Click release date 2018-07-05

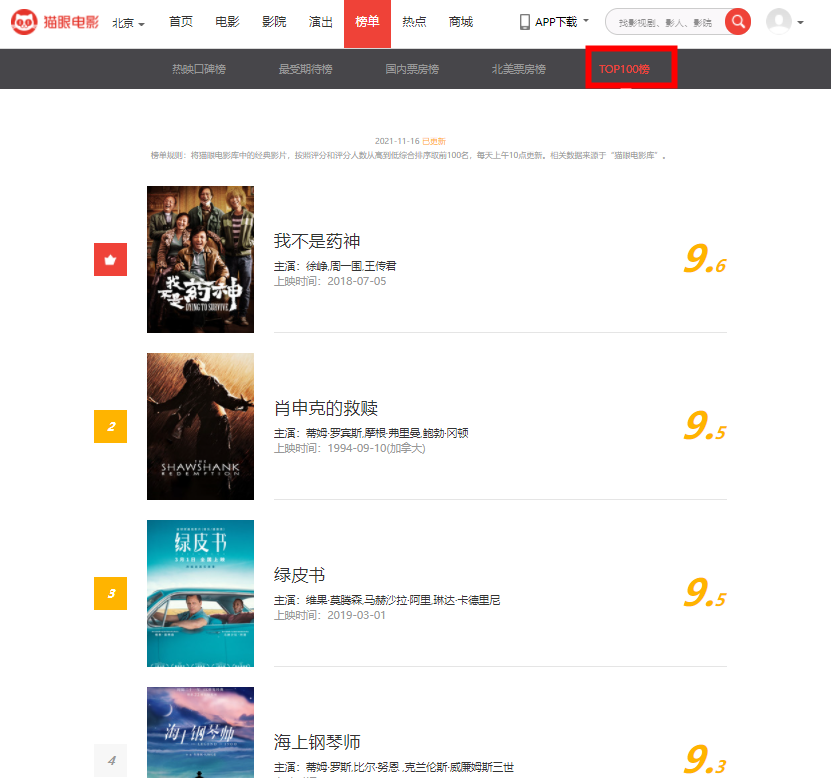[x=357, y=281]
